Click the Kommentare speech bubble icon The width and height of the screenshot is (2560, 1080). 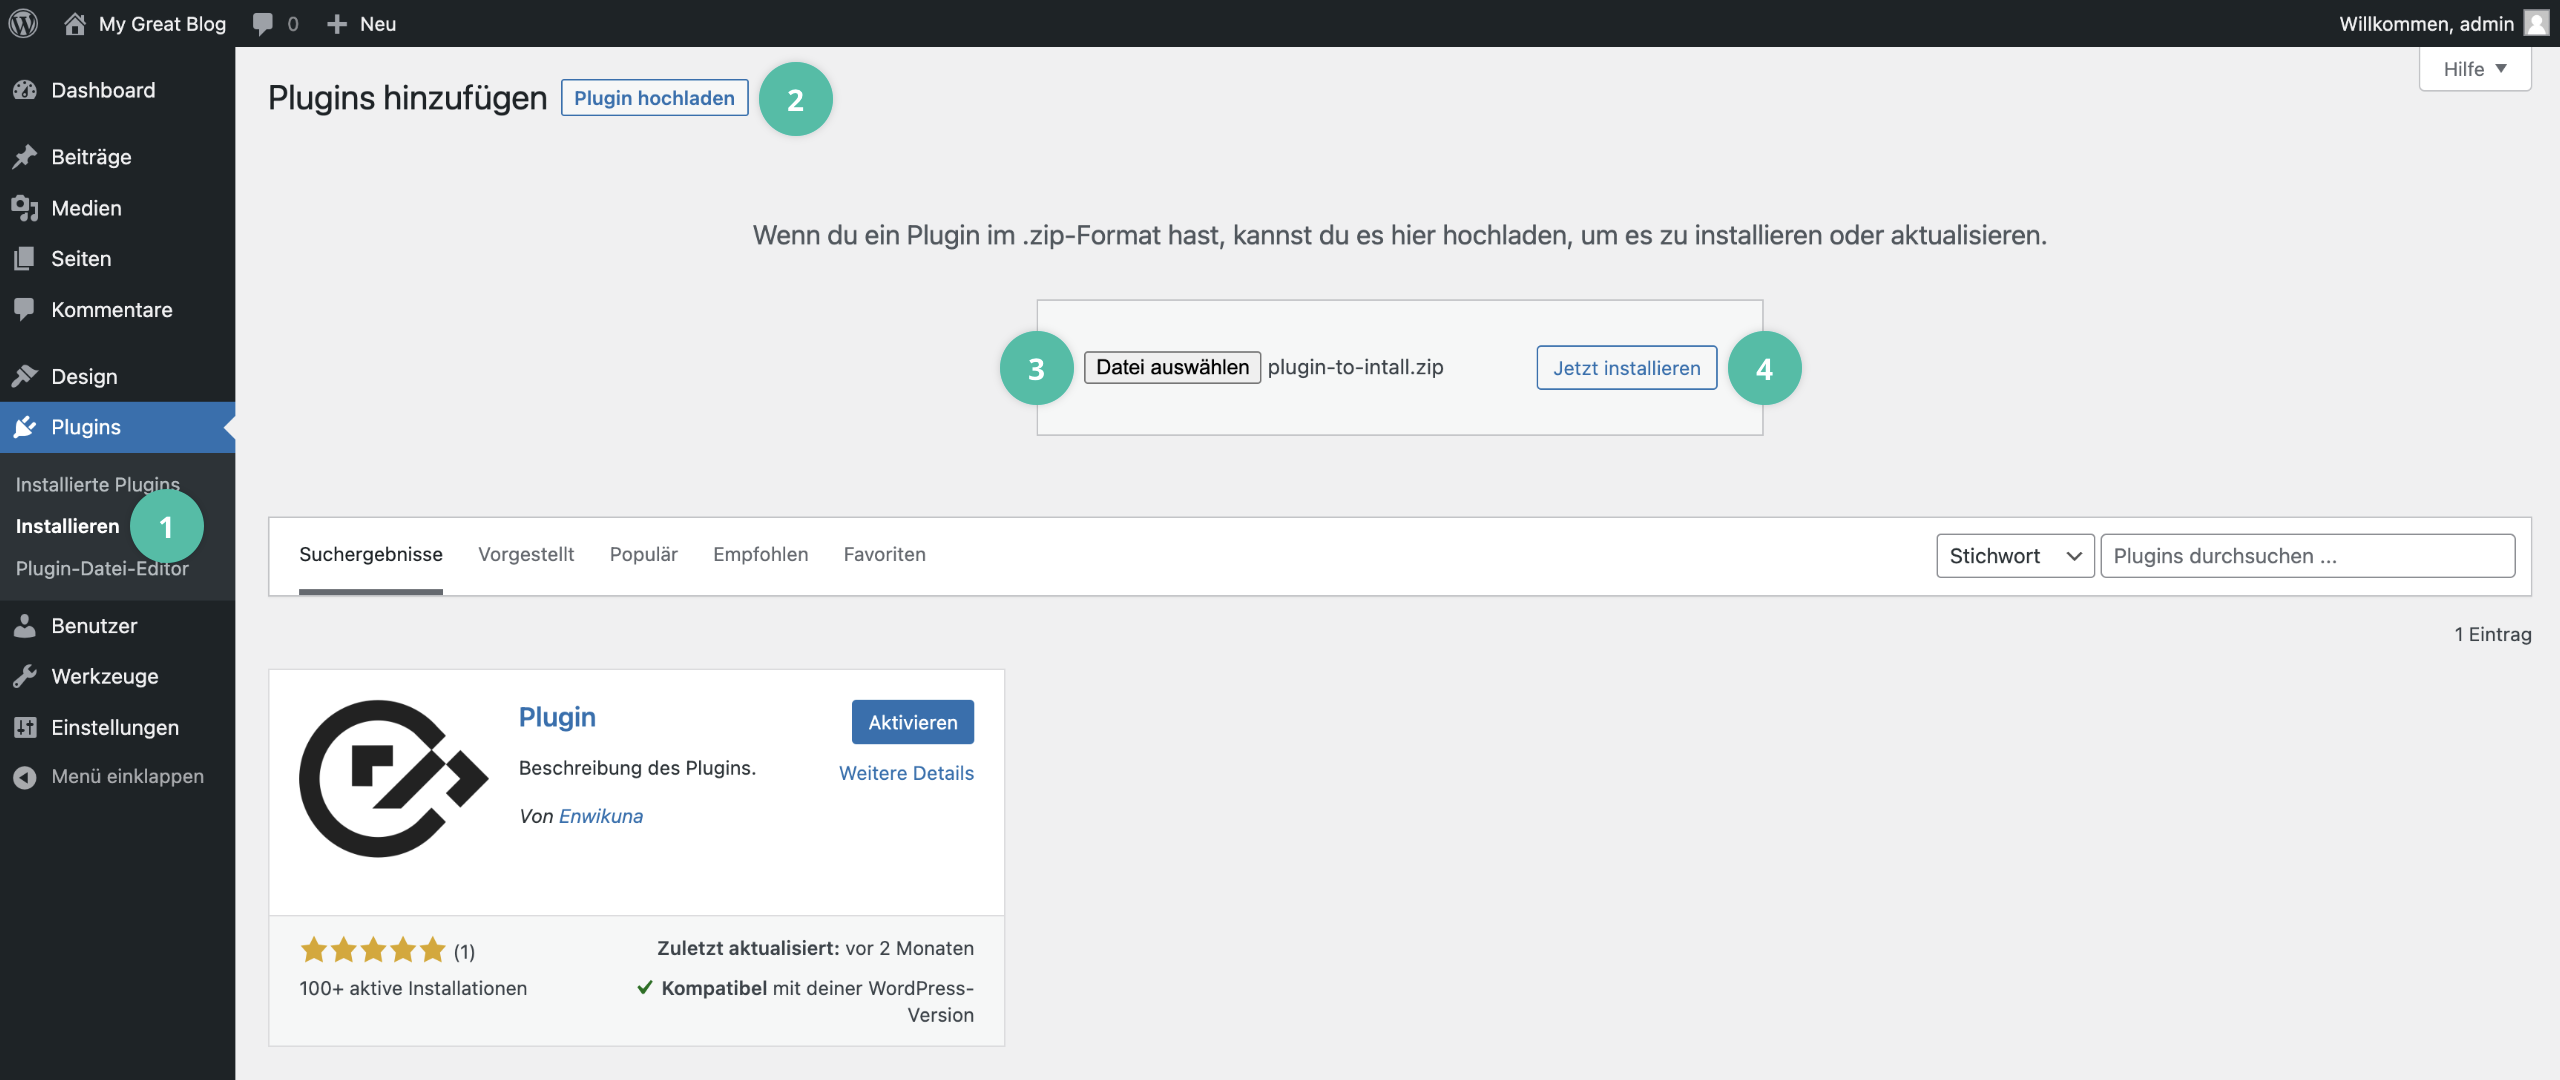tap(25, 310)
